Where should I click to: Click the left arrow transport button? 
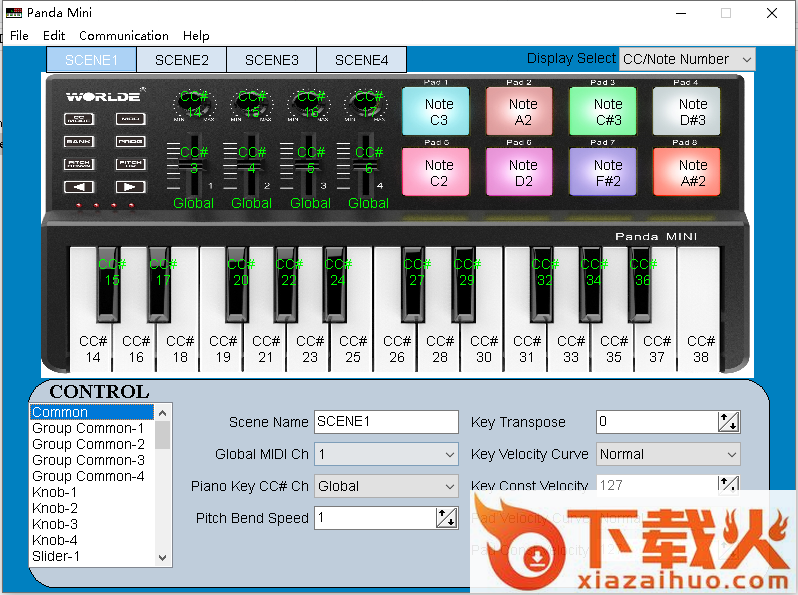[79, 187]
